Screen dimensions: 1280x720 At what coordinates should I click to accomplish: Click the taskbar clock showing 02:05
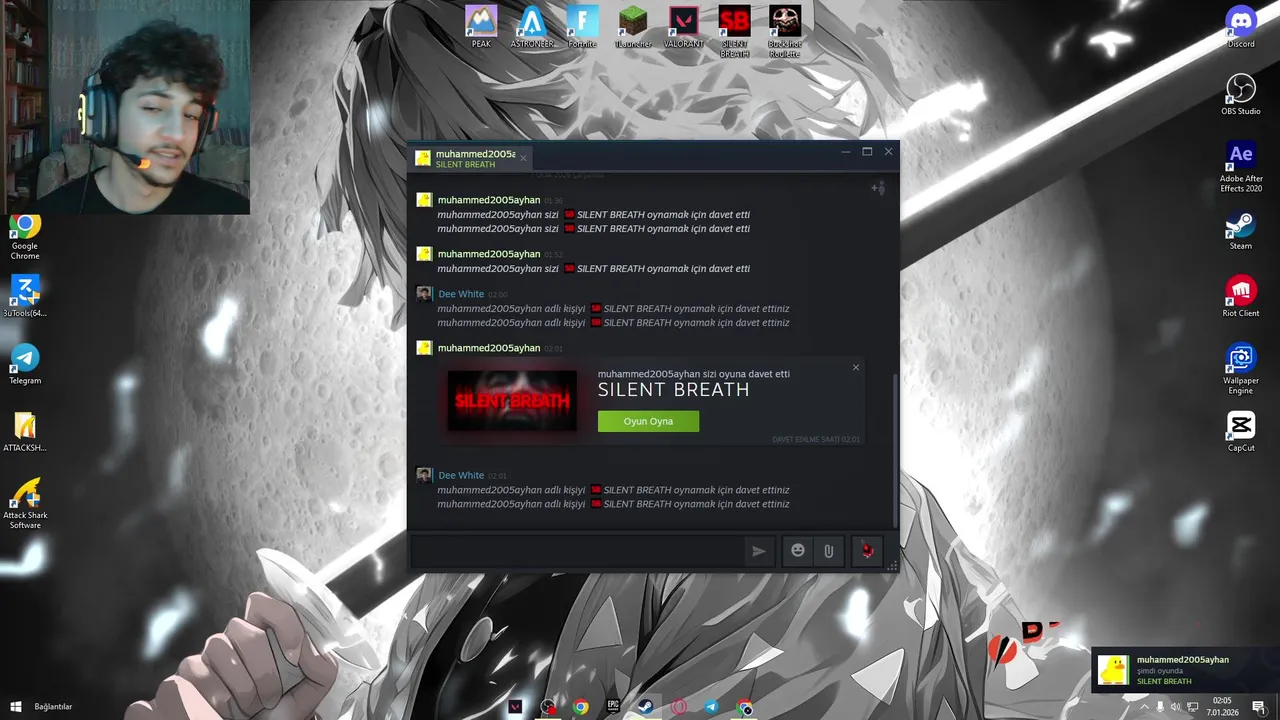click(1222, 707)
